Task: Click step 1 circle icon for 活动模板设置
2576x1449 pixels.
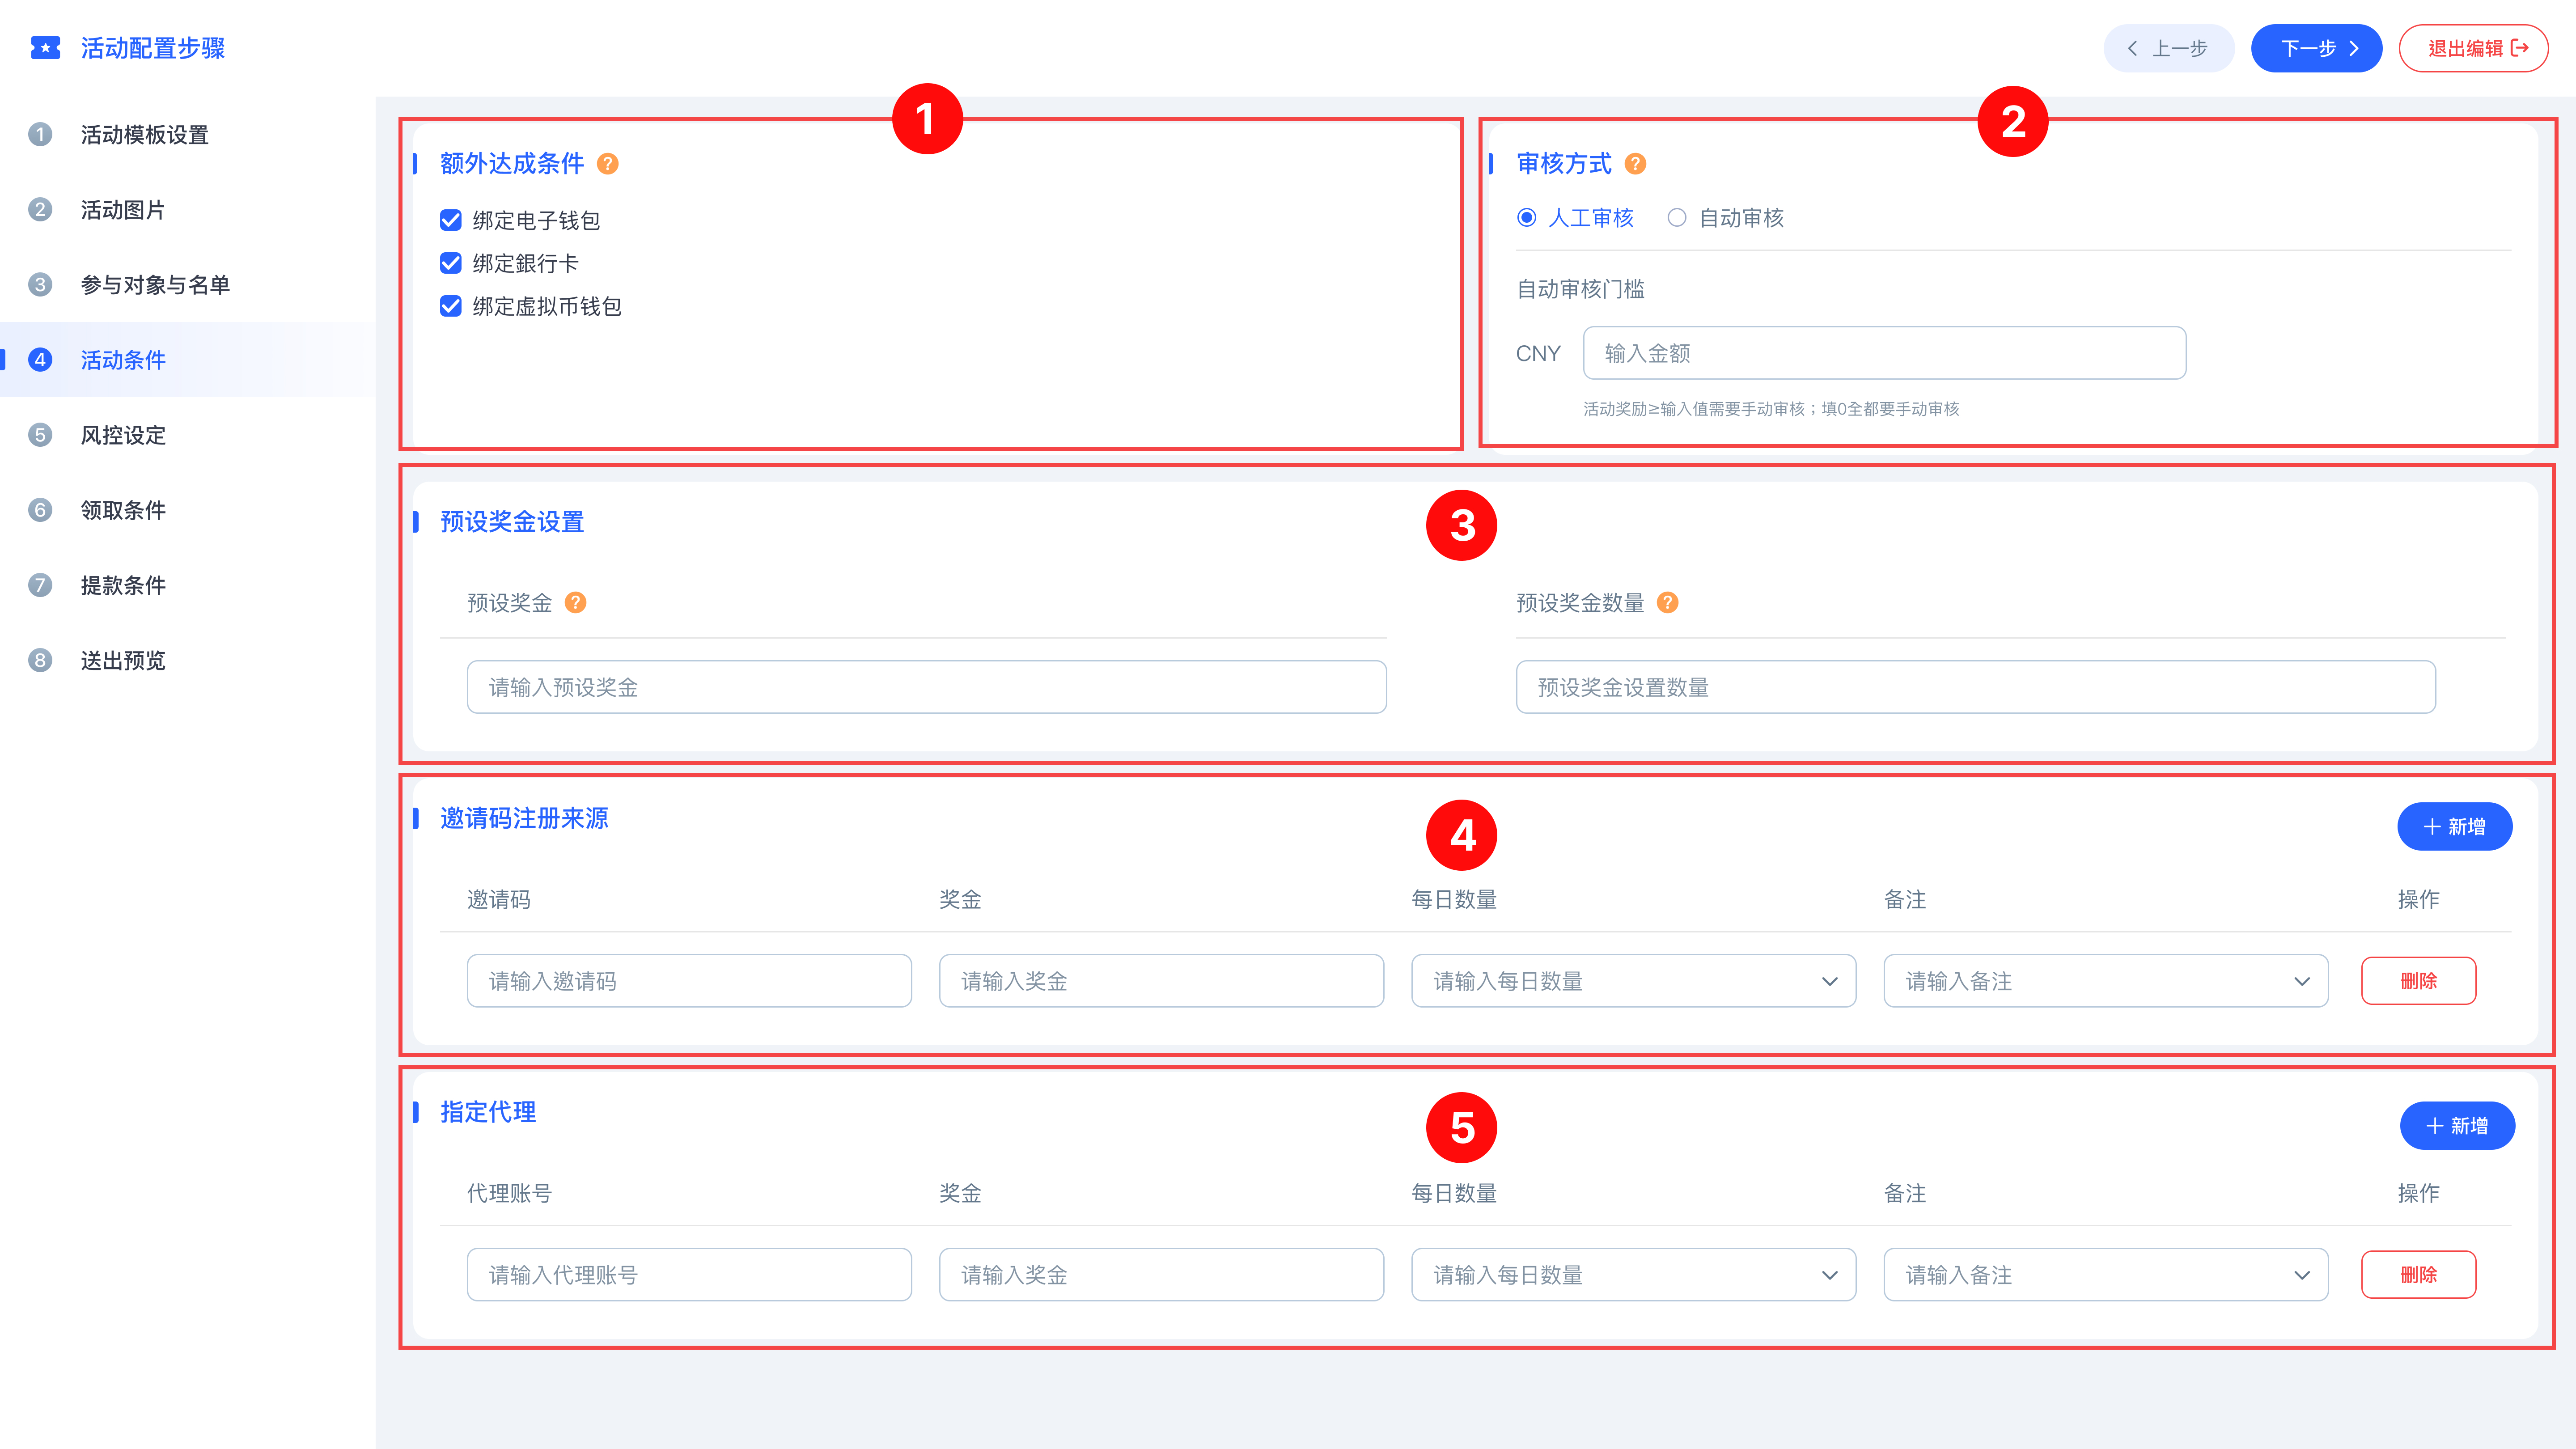Action: click(40, 135)
